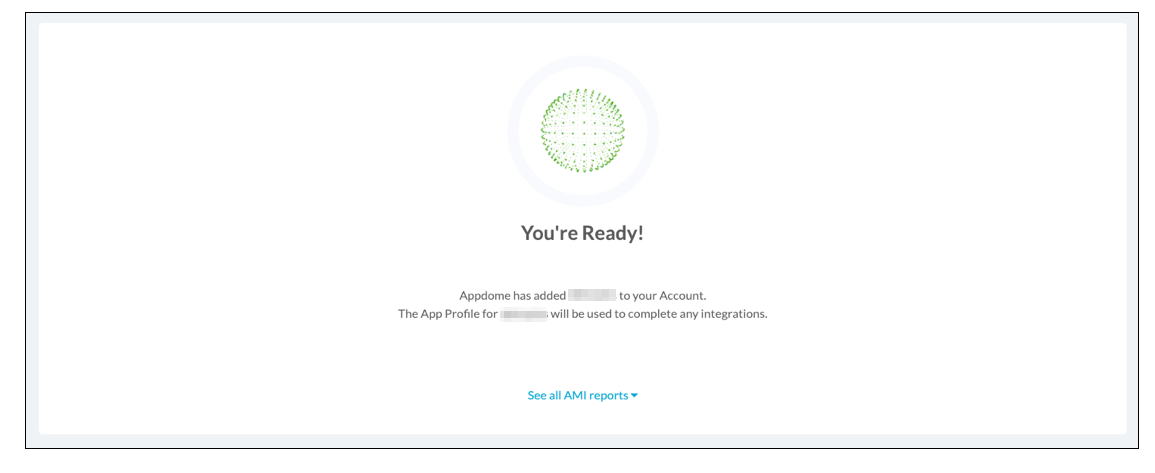Select the word 'integrations' in the message
This screenshot has width=1155, height=473.
click(x=736, y=314)
